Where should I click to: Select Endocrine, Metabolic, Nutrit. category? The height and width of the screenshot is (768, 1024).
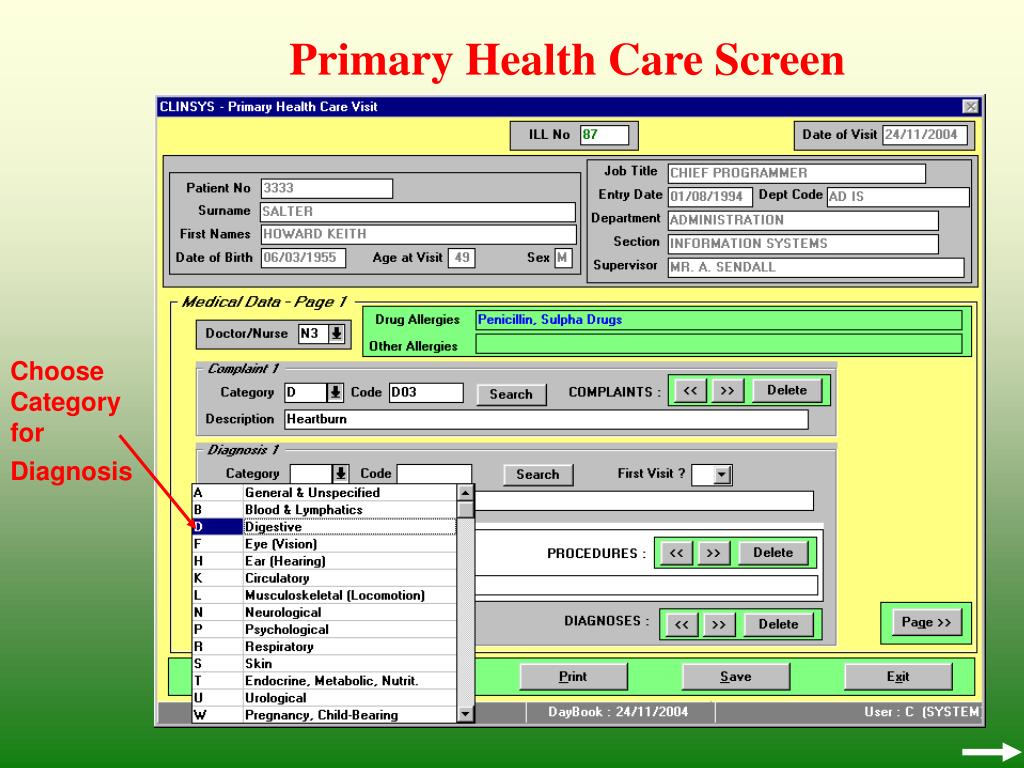325,680
